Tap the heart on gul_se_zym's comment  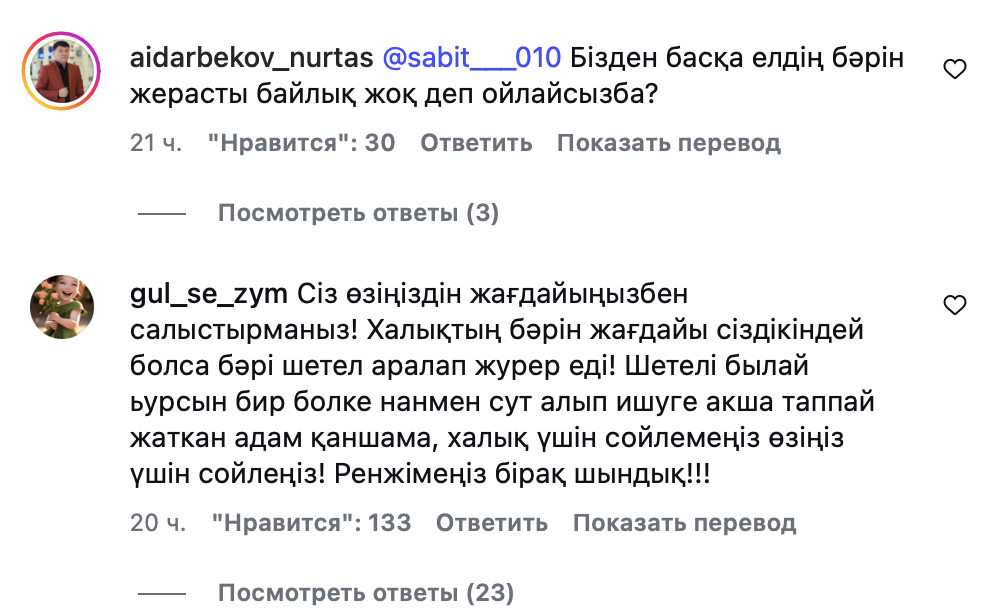955,304
